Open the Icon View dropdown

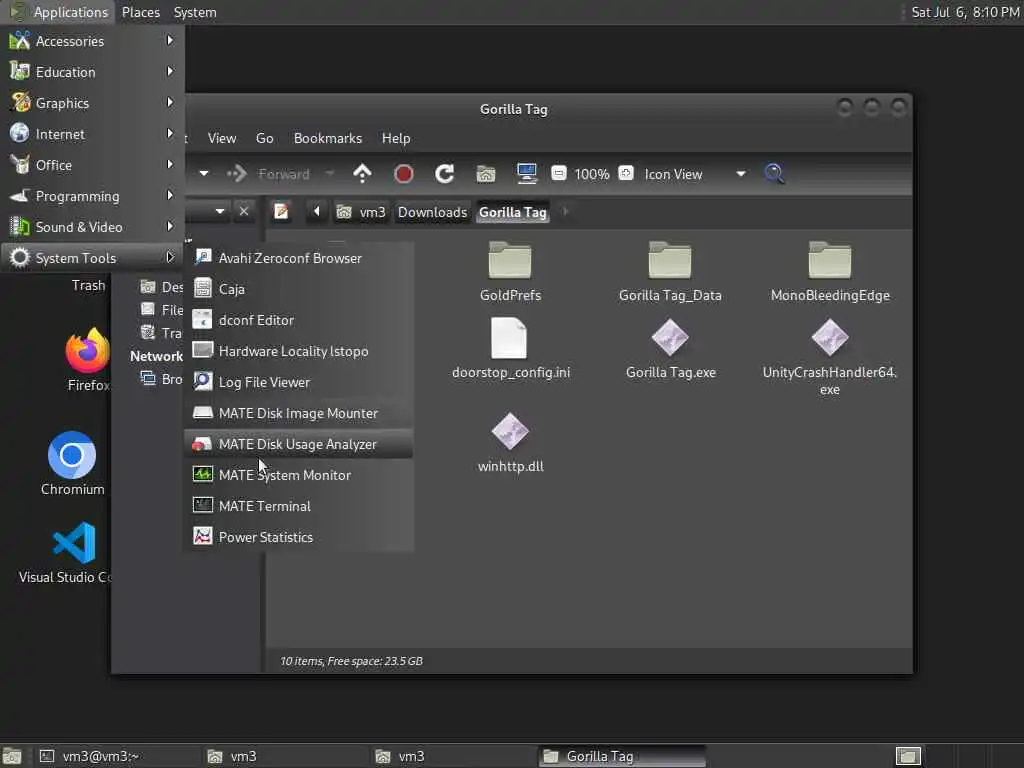(695, 174)
